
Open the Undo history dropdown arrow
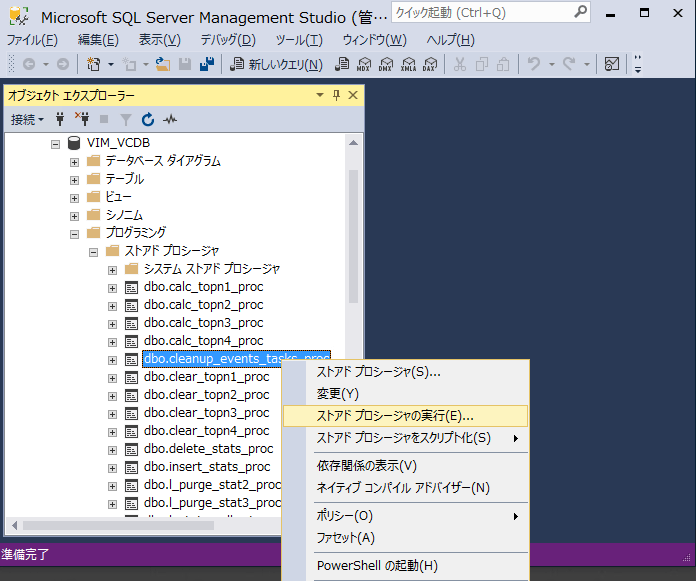click(x=552, y=64)
